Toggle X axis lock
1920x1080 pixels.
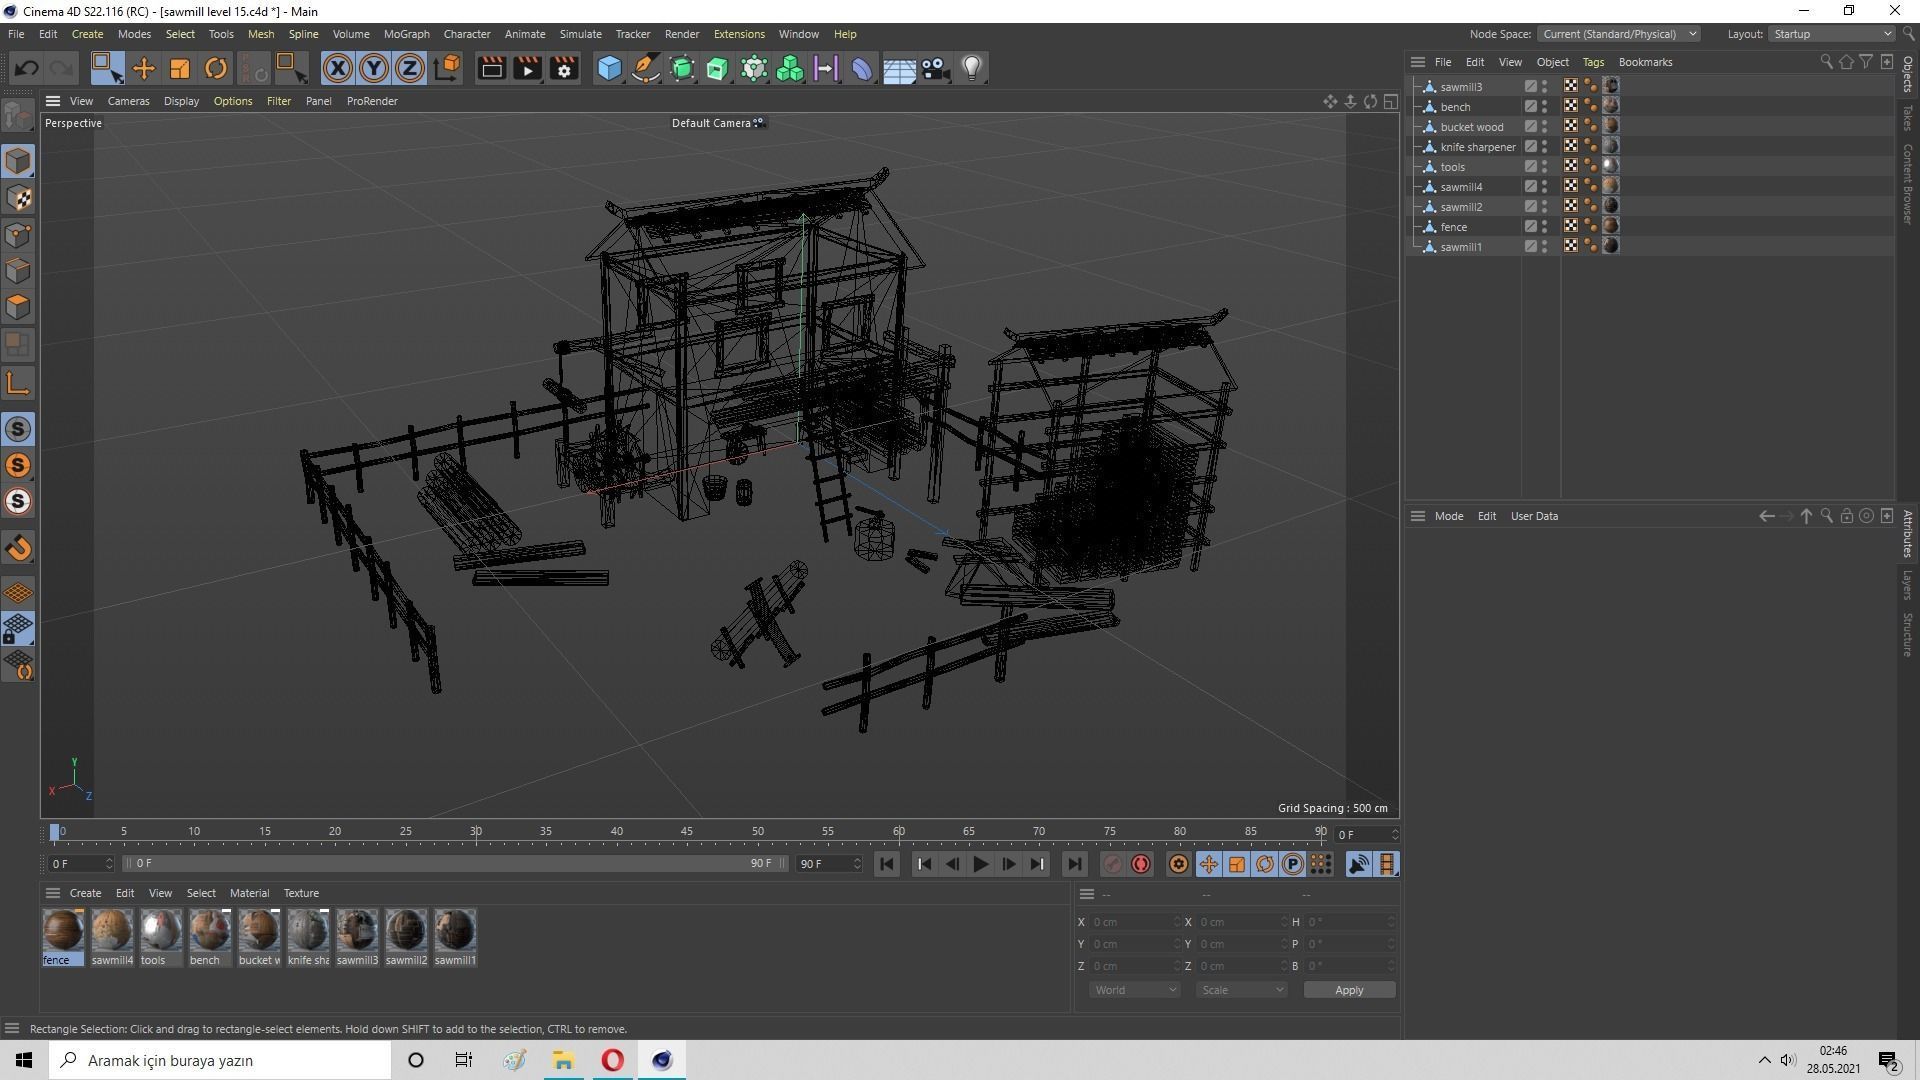point(338,68)
